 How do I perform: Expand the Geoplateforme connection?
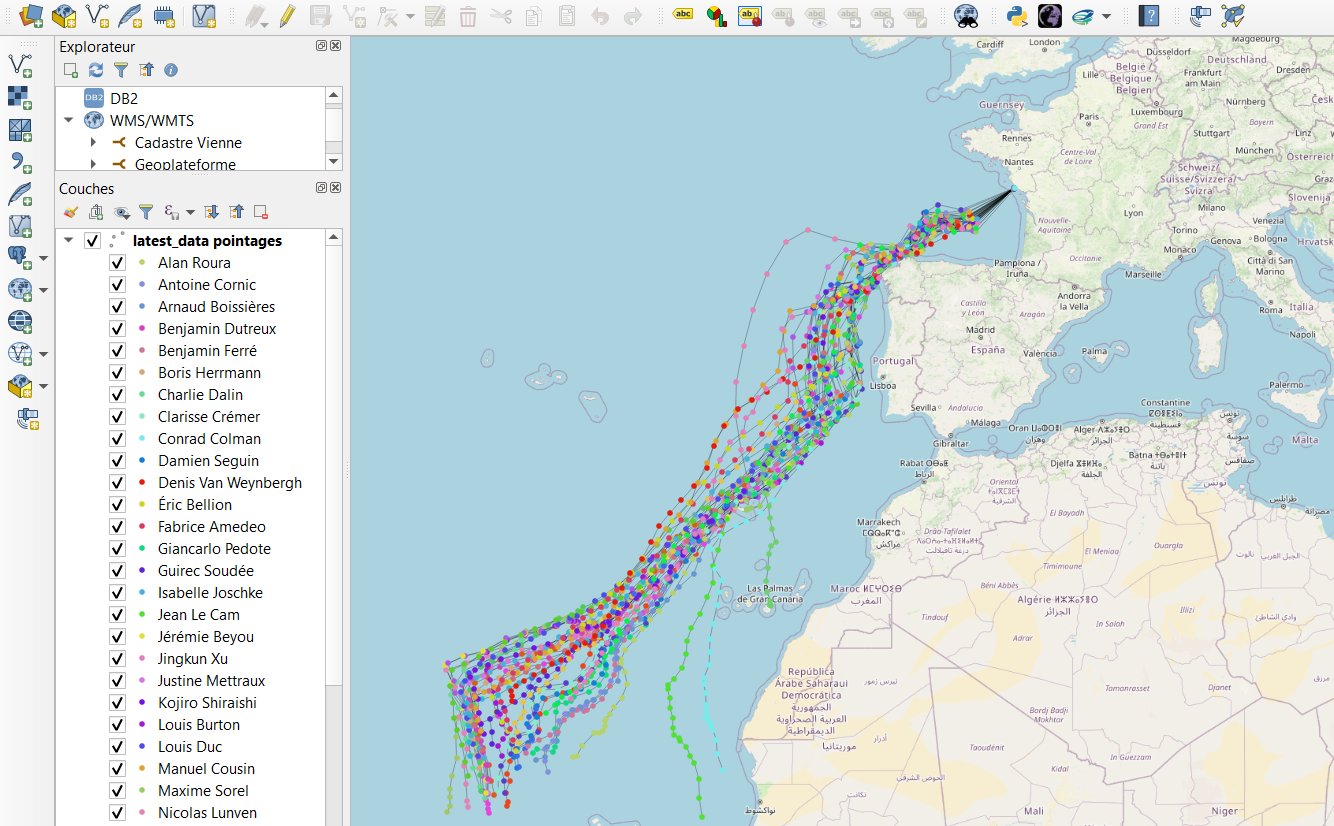93,164
